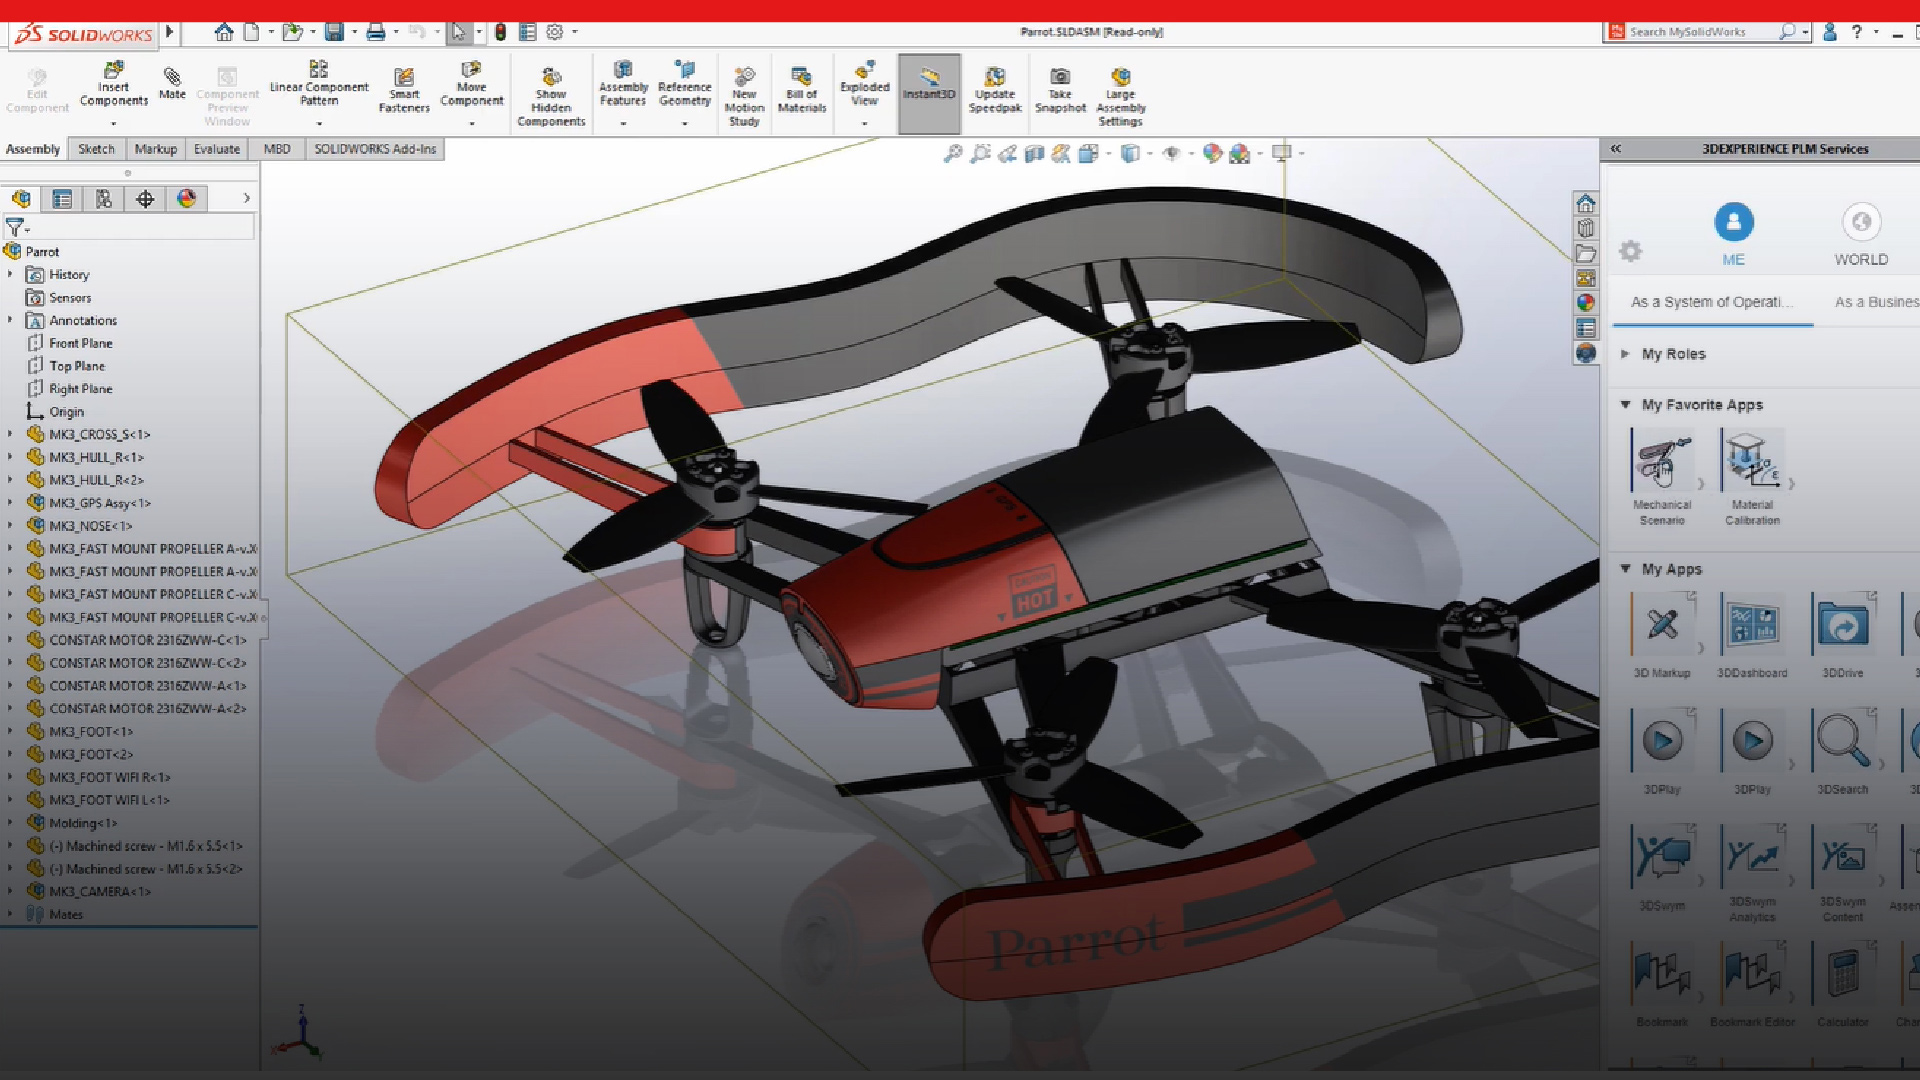Select the MK3_CAMERA<1> tree item
The height and width of the screenshot is (1080, 1920).
100,891
